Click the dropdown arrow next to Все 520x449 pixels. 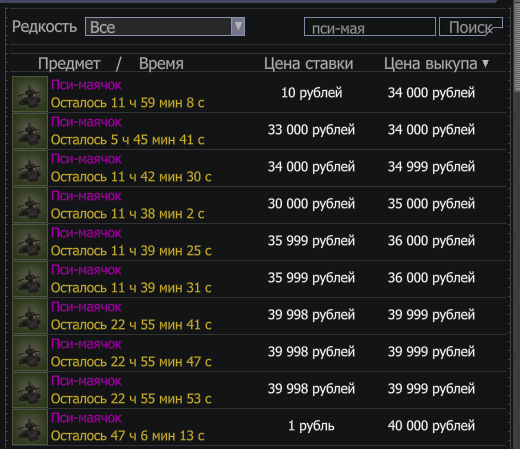pos(238,27)
